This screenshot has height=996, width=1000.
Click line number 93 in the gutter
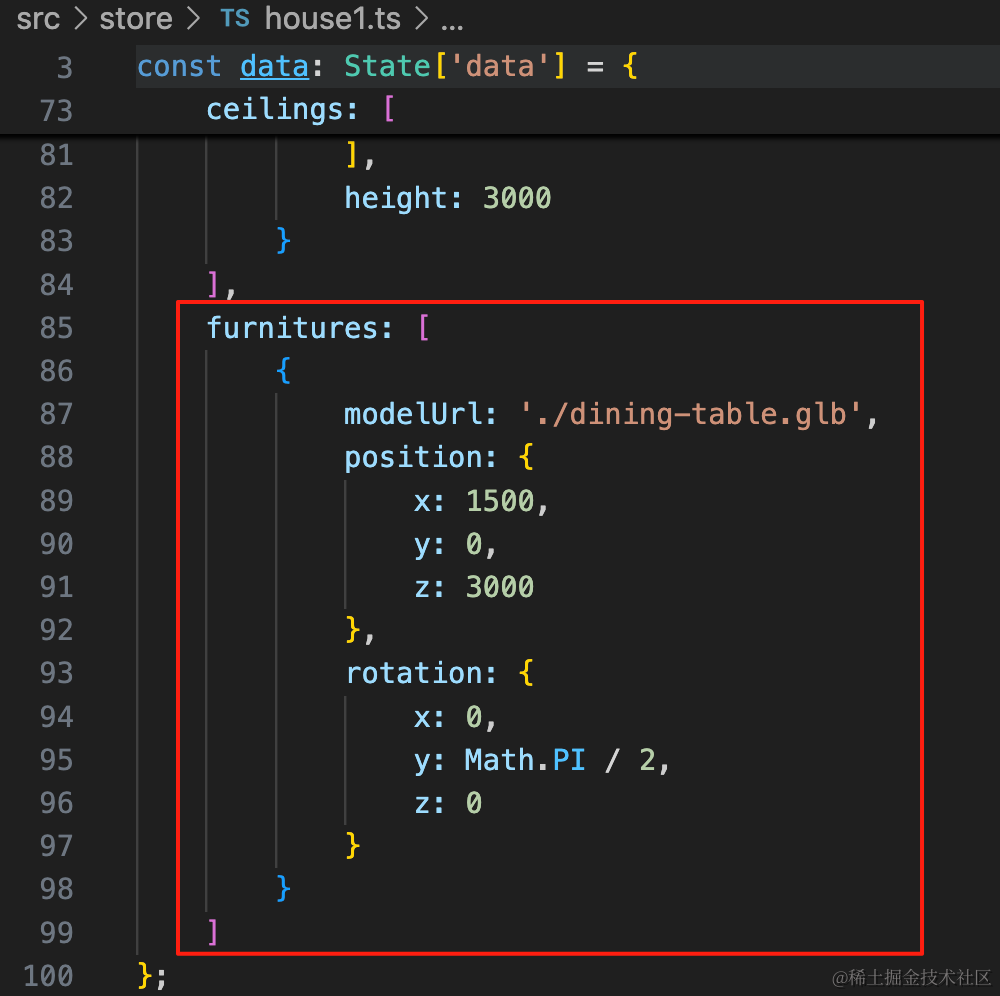point(56,673)
